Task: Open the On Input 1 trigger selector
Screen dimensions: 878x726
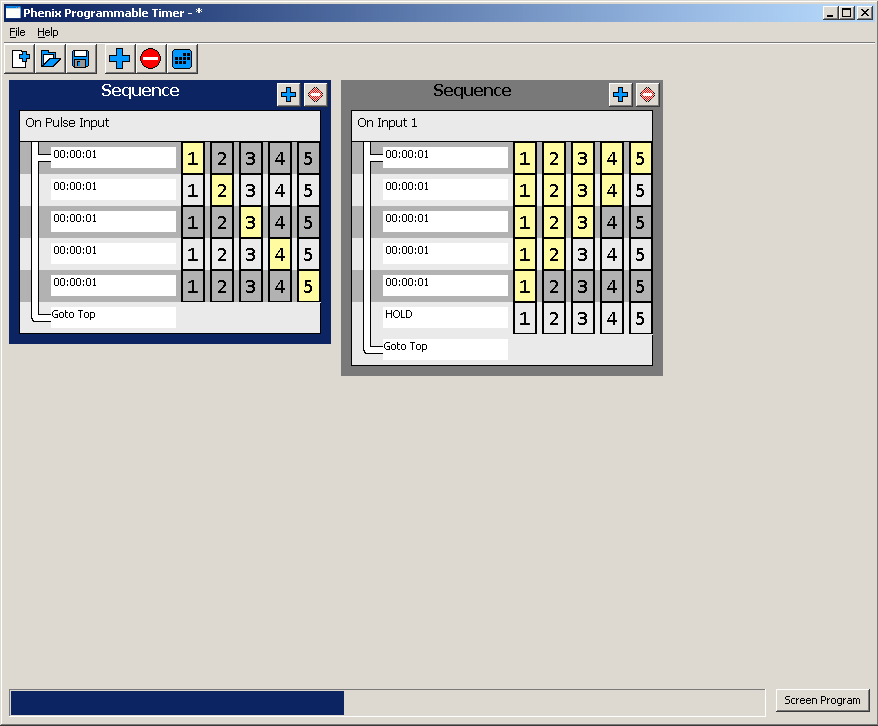Action: click(502, 124)
